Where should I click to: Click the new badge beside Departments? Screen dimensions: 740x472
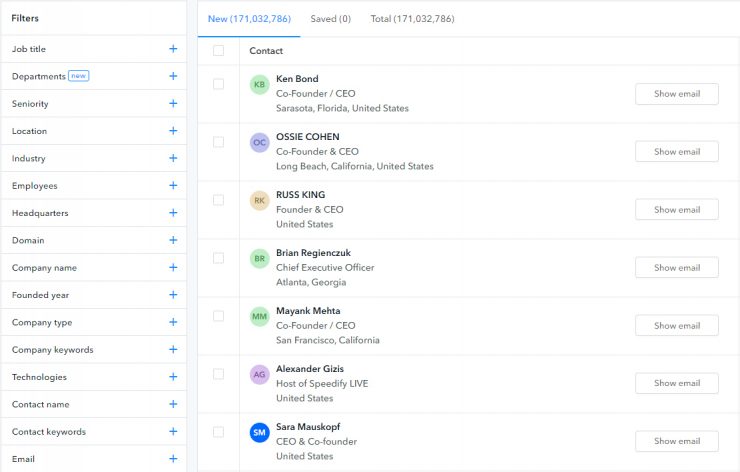(79, 76)
